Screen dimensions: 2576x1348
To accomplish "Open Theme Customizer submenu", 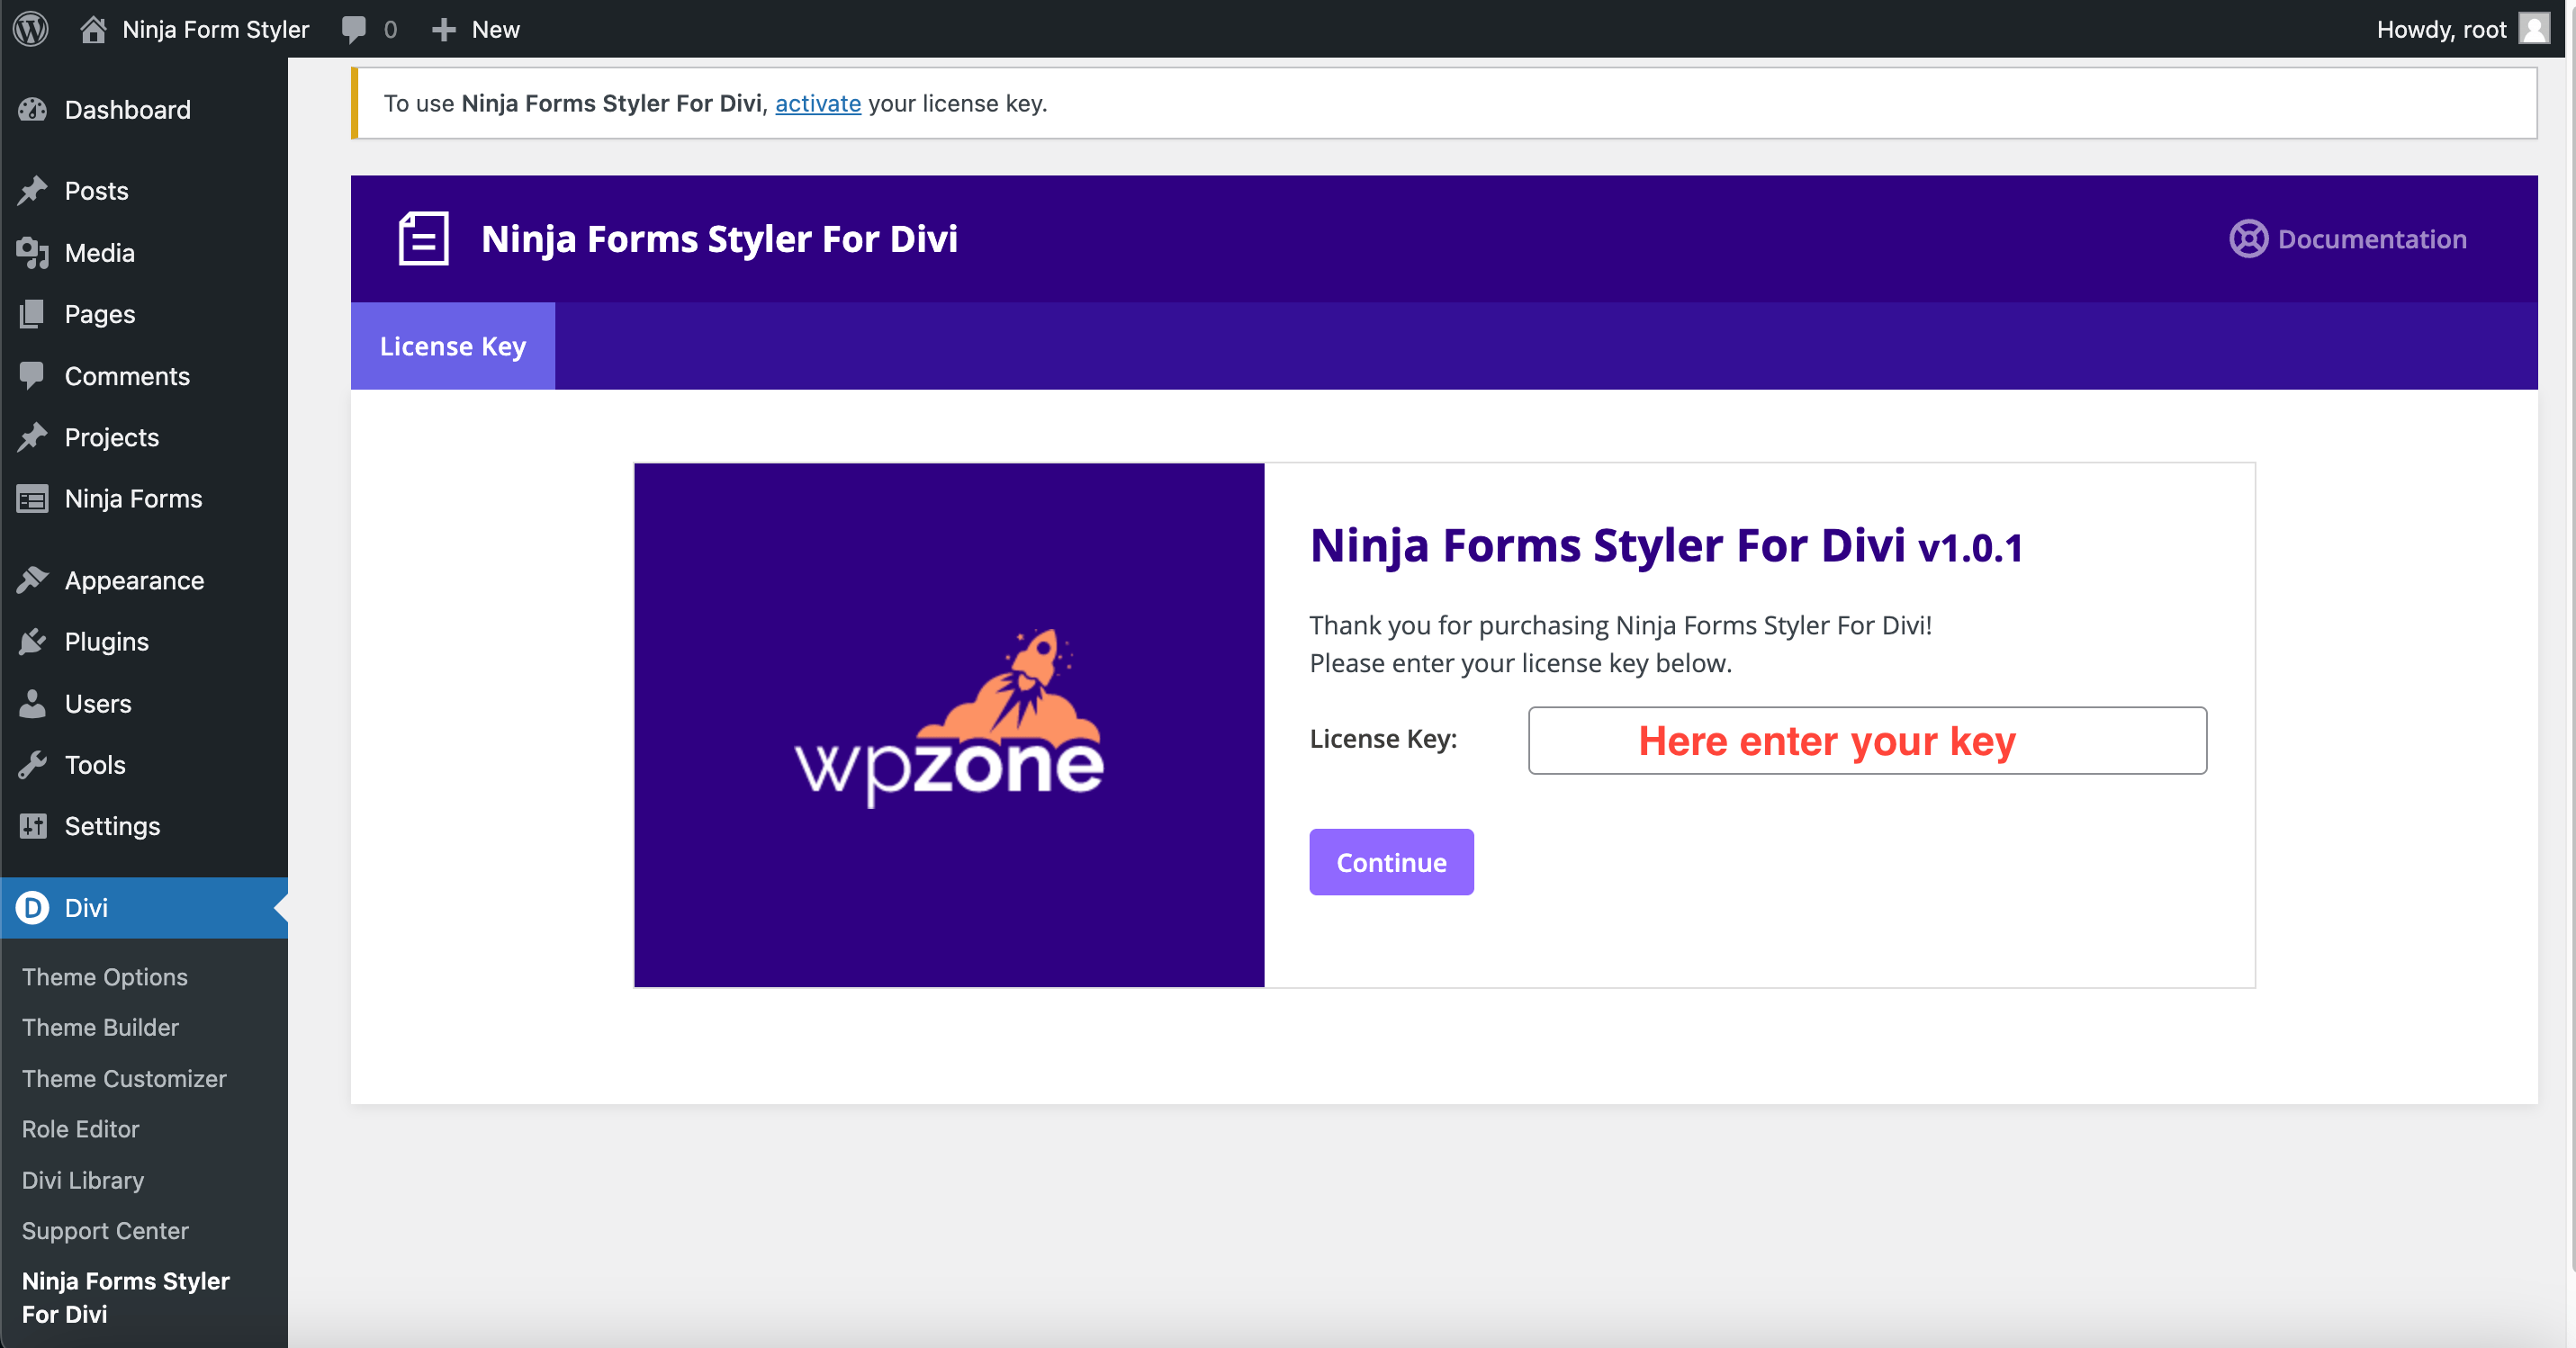I will [124, 1078].
